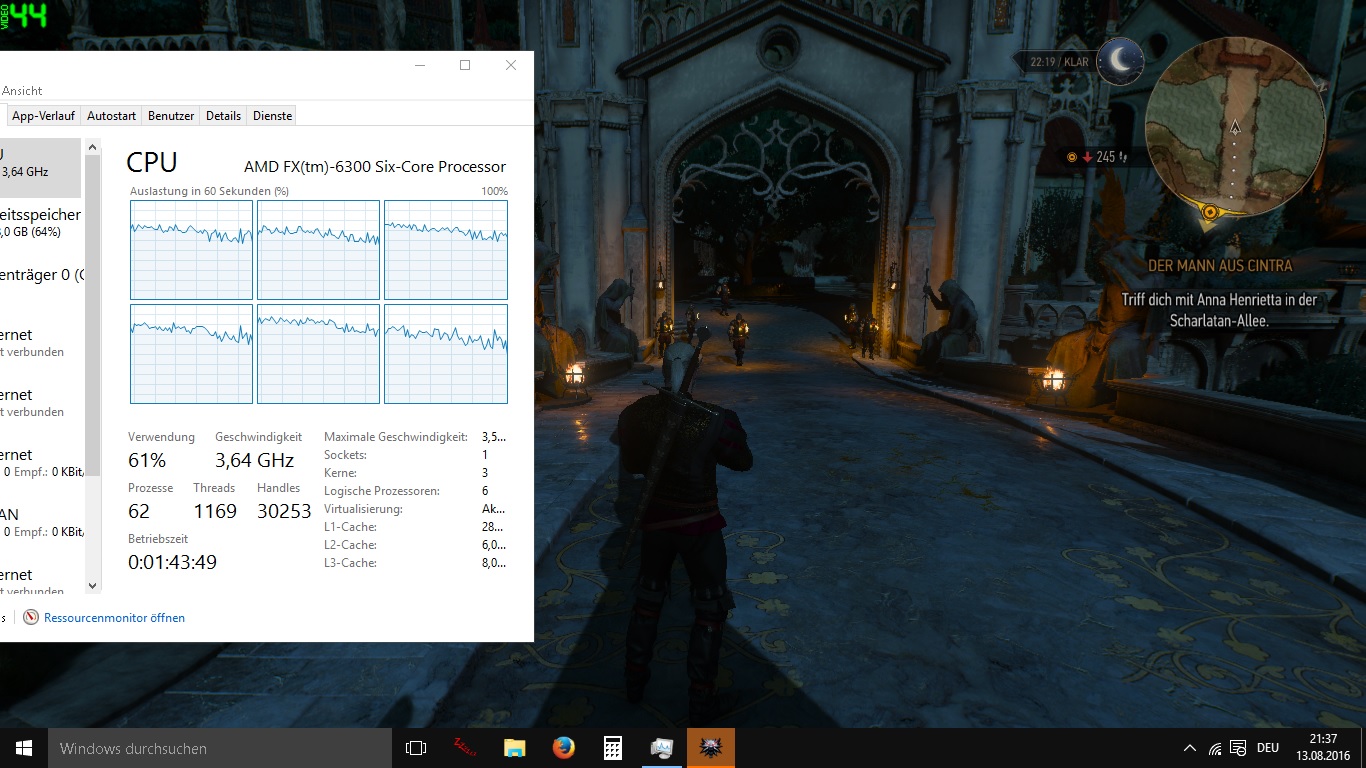Click the game minimap
The height and width of the screenshot is (768, 1366).
click(x=1235, y=128)
